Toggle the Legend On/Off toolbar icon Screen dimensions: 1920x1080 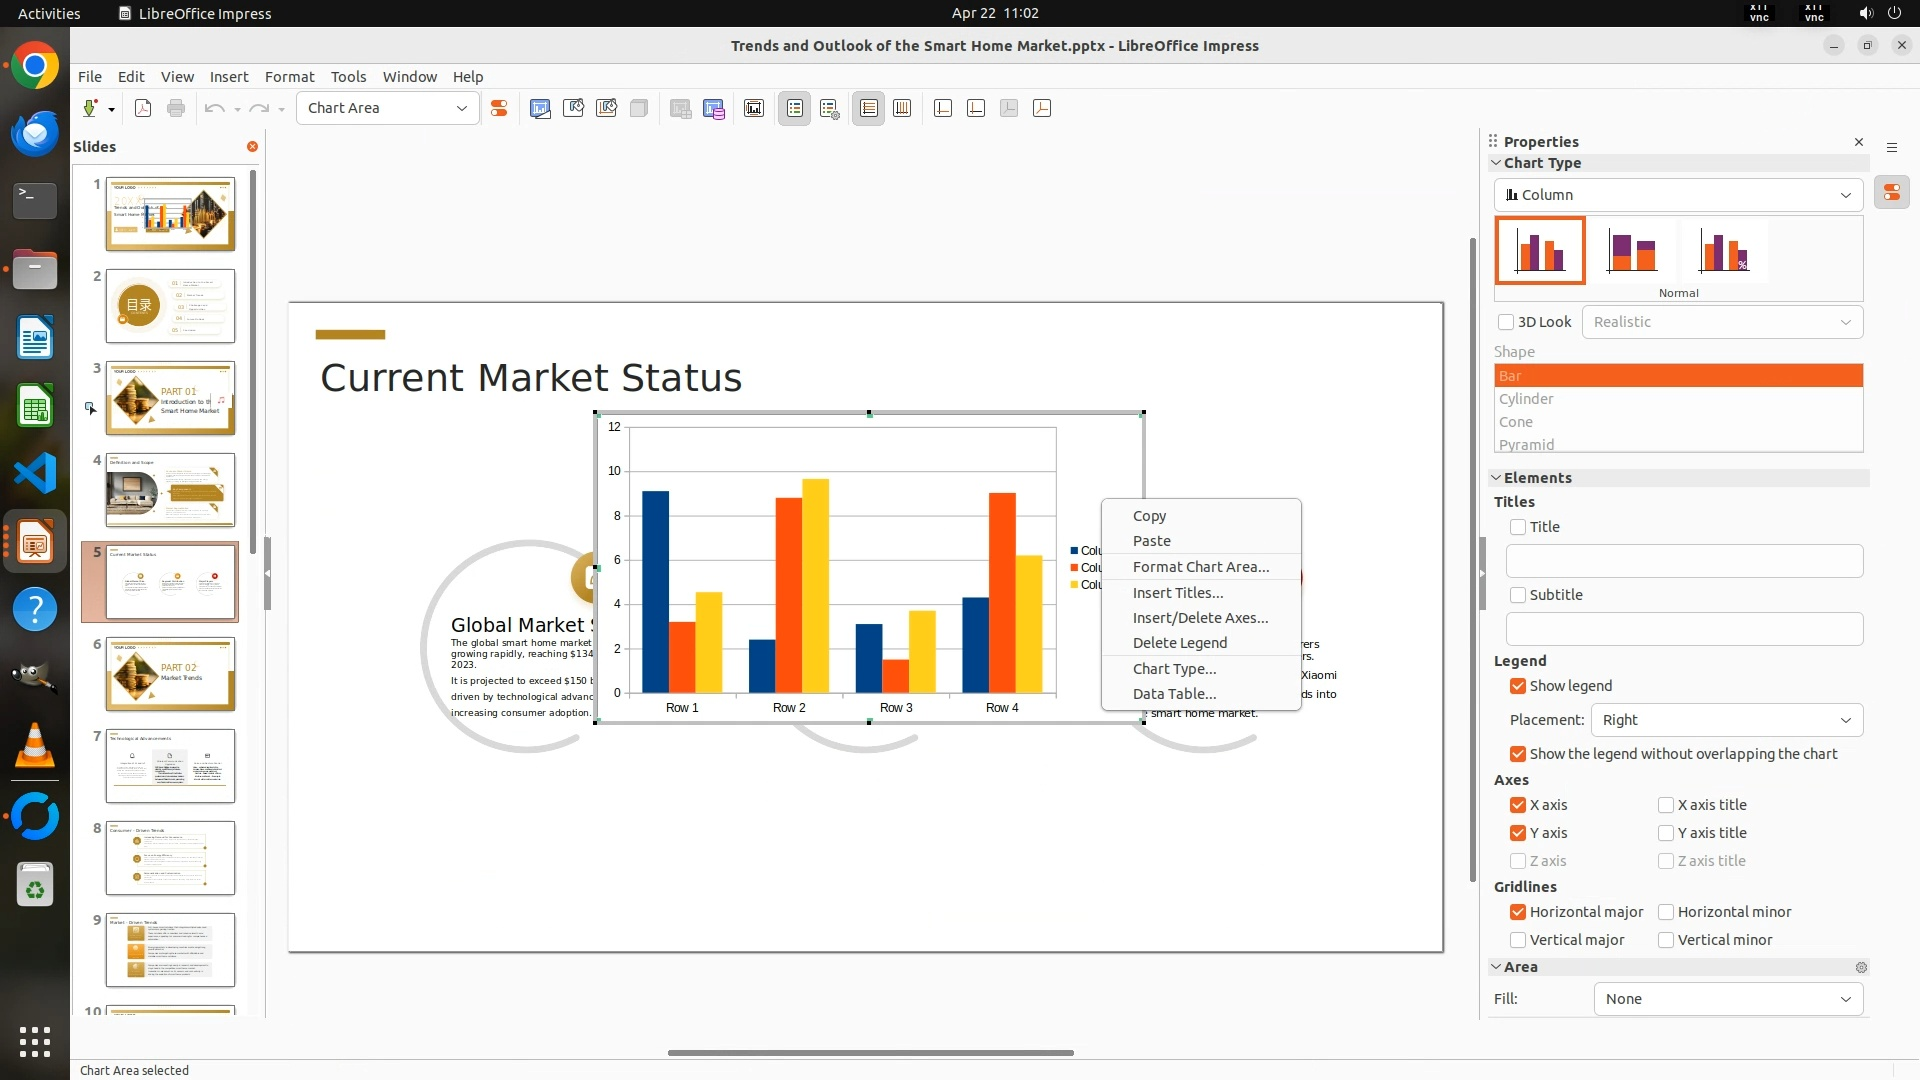tap(795, 108)
